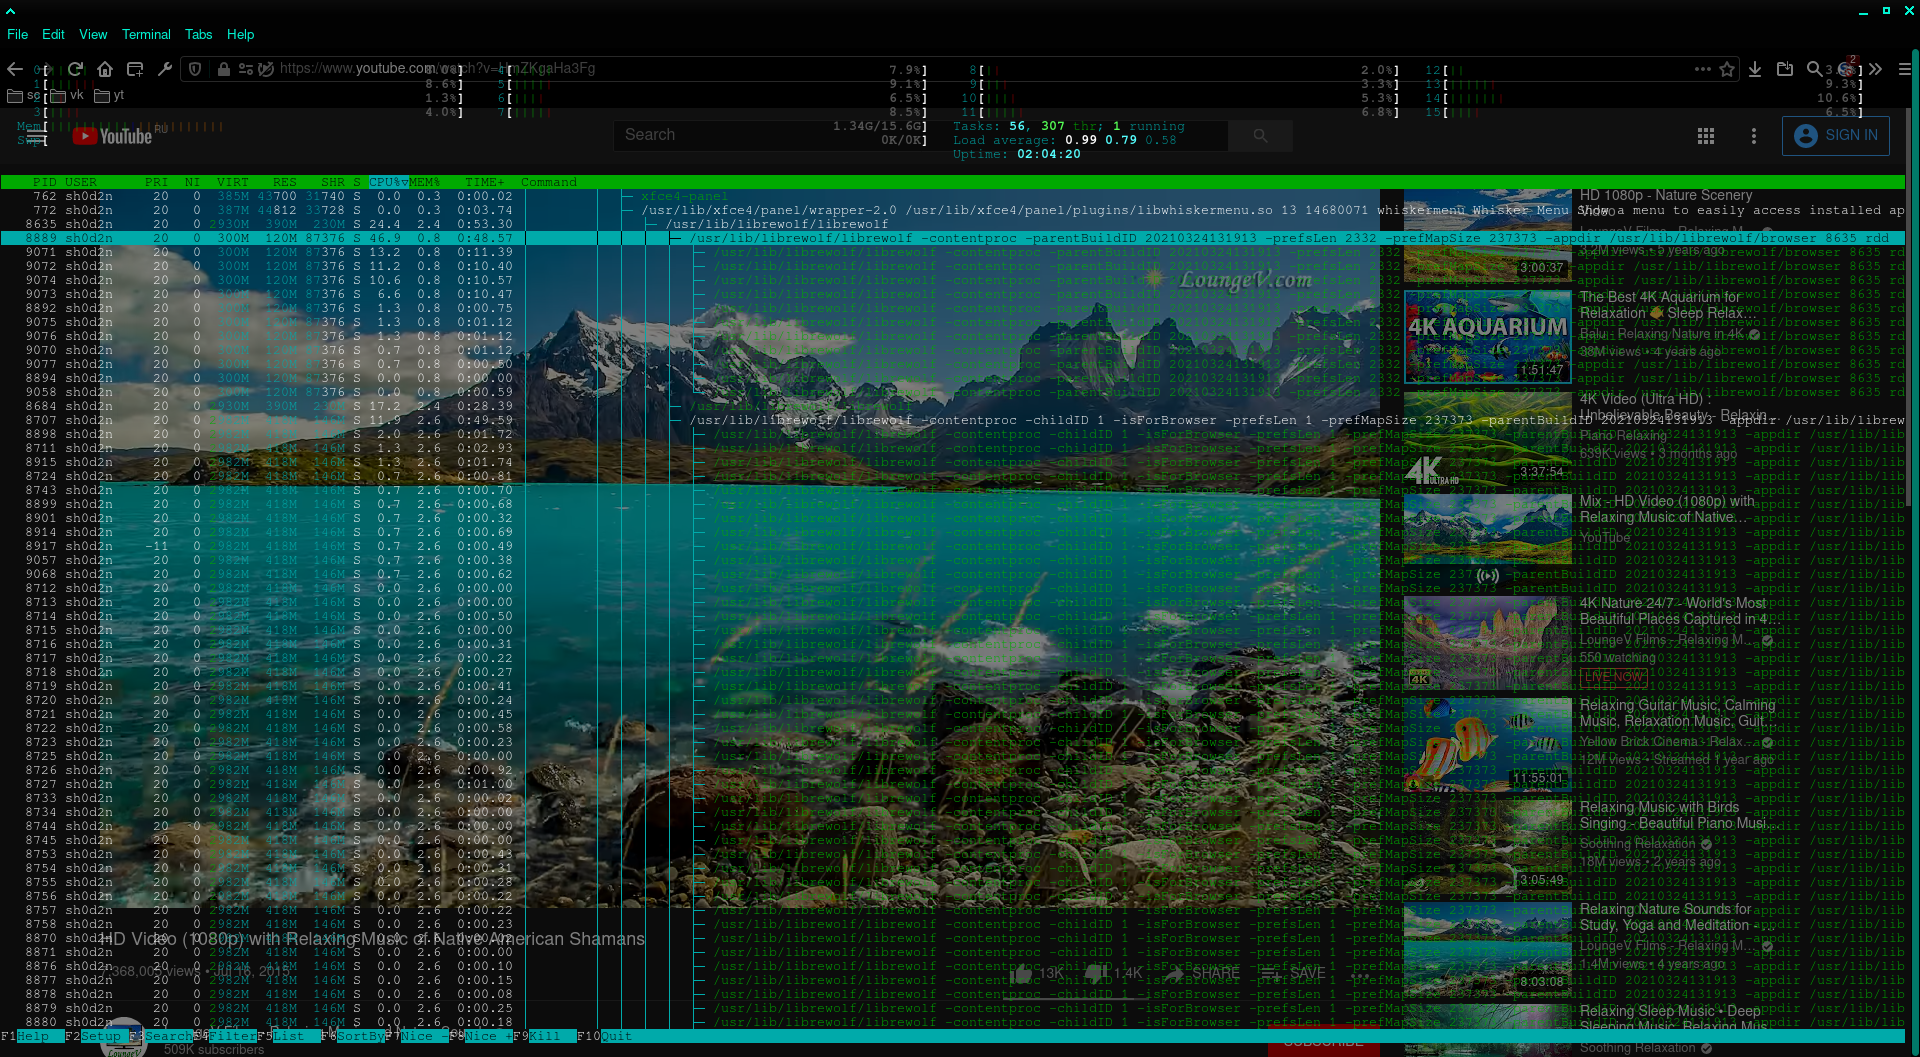This screenshot has height=1057, width=1920.
Task: Open YouTube settings three-dot menu
Action: pos(1753,136)
